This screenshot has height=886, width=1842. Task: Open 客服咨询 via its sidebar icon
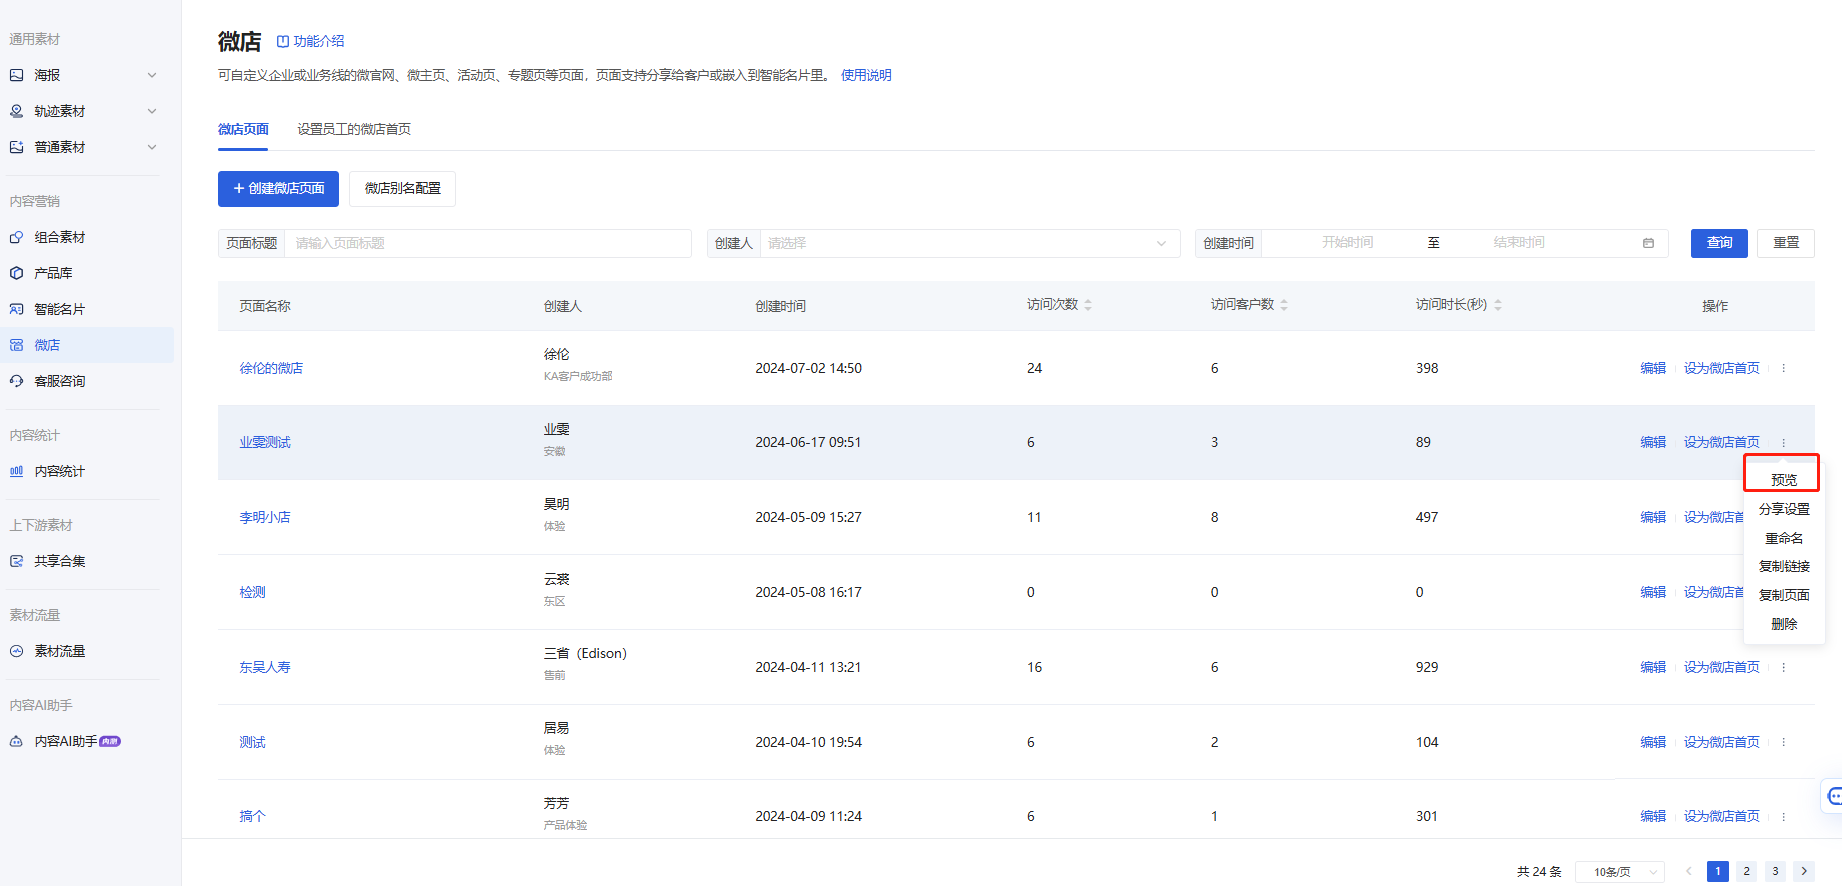coord(16,381)
